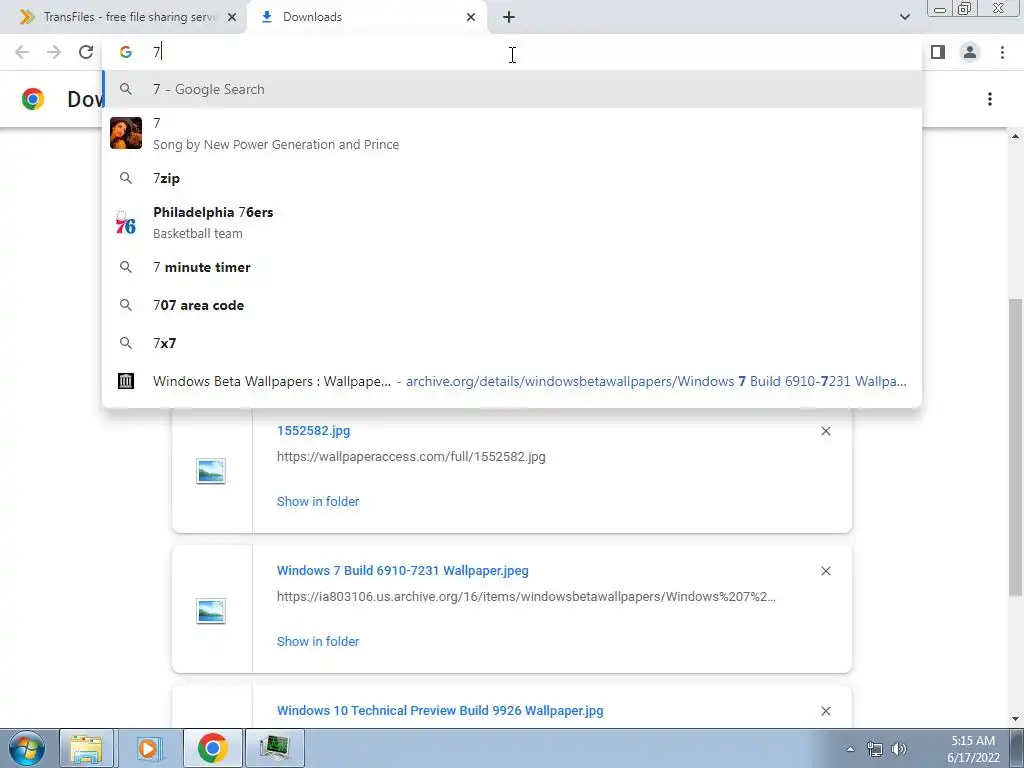The image size is (1024, 768).
Task: Select the '7x7' suggestion
Action: click(x=512, y=343)
